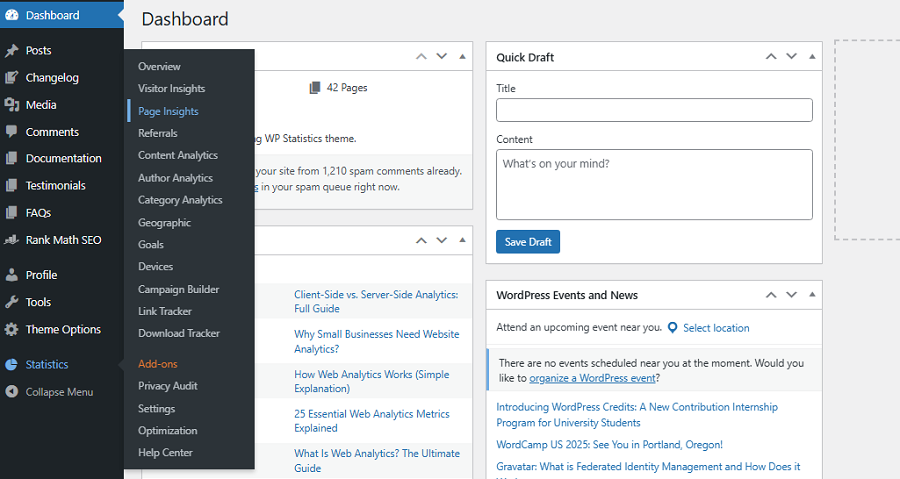Click location pin icon in Events widget
Screen dimensions: 900x479
click(x=673, y=328)
